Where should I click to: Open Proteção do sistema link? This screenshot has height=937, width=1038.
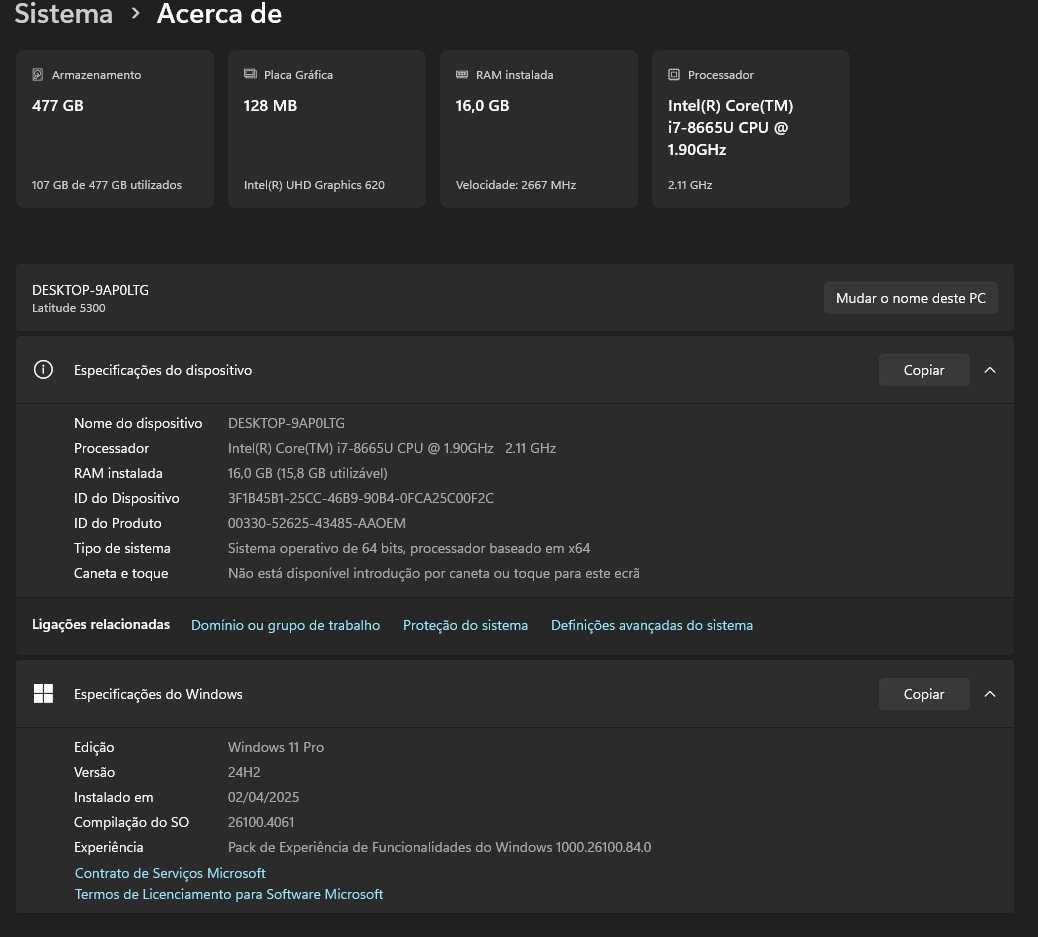(465, 625)
